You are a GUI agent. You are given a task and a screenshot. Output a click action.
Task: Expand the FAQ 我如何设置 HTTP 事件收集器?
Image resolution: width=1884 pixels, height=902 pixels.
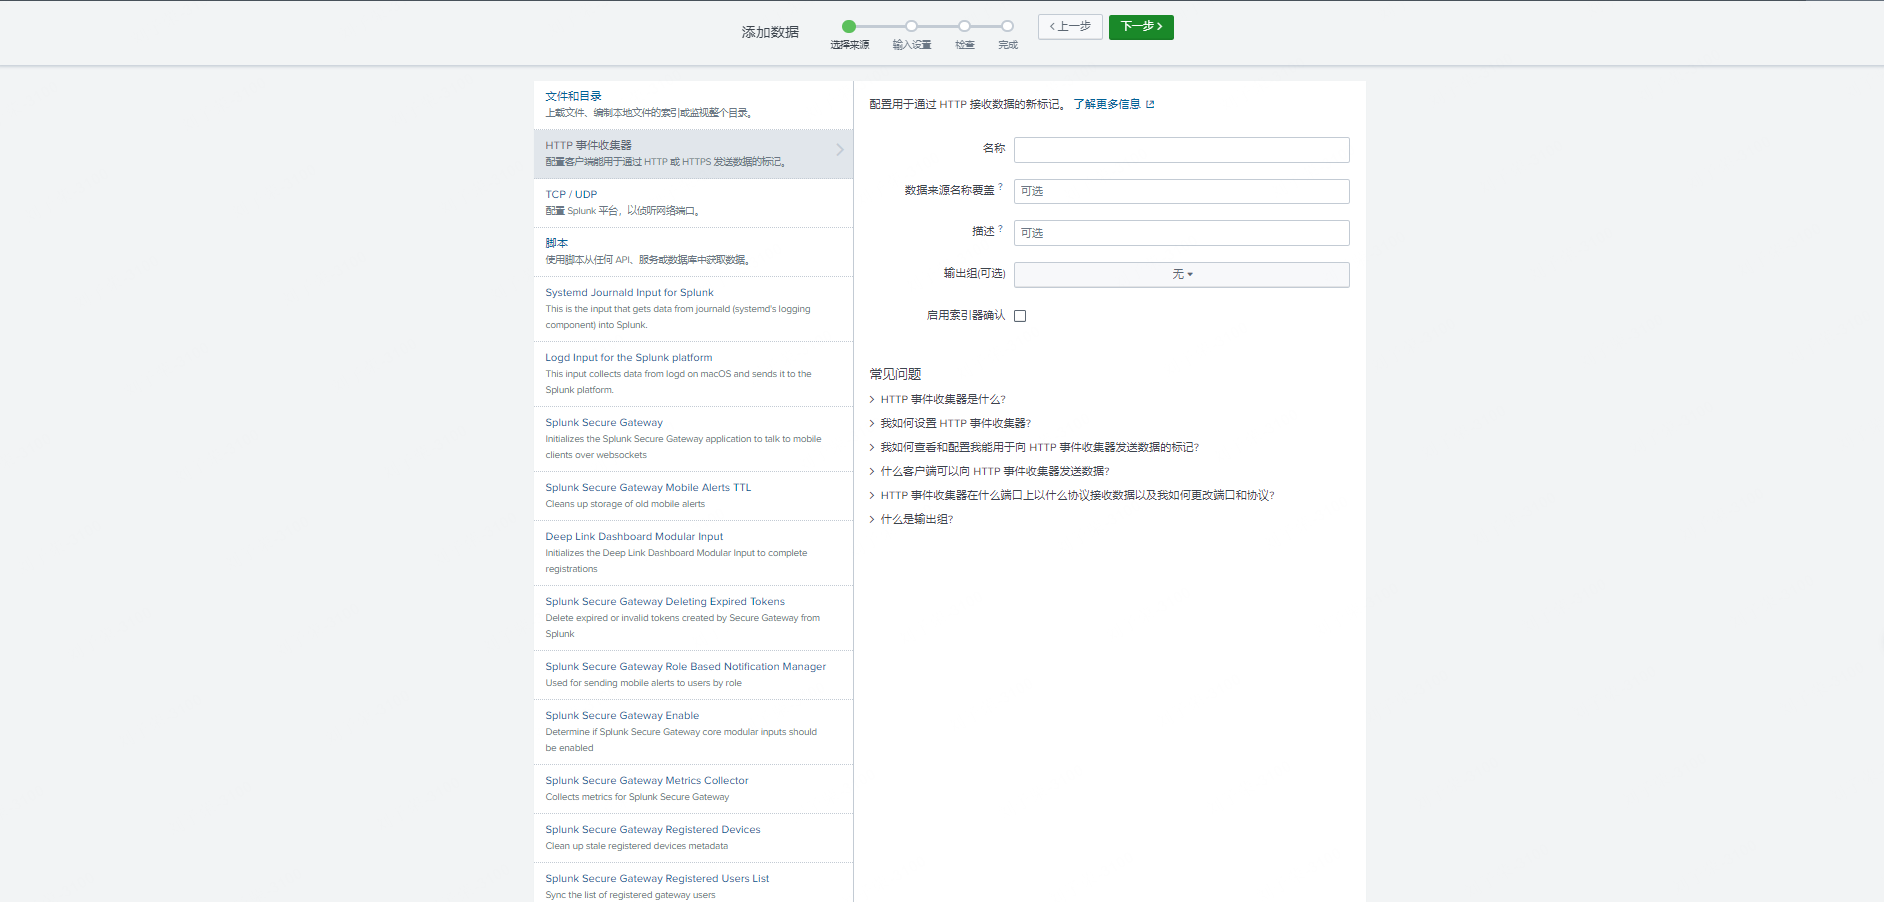tap(955, 423)
